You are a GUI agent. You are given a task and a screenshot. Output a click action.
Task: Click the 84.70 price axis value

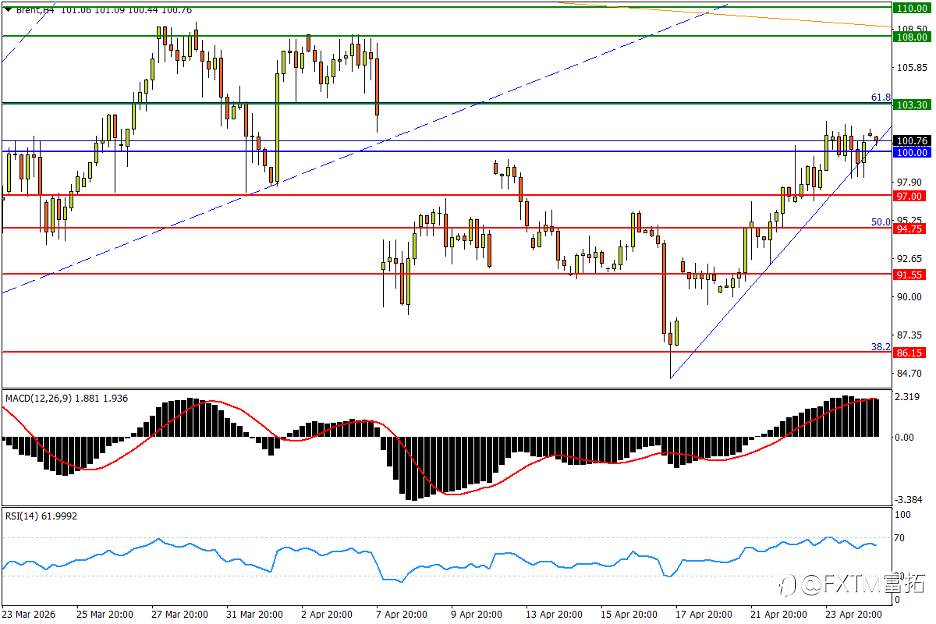[x=910, y=373]
